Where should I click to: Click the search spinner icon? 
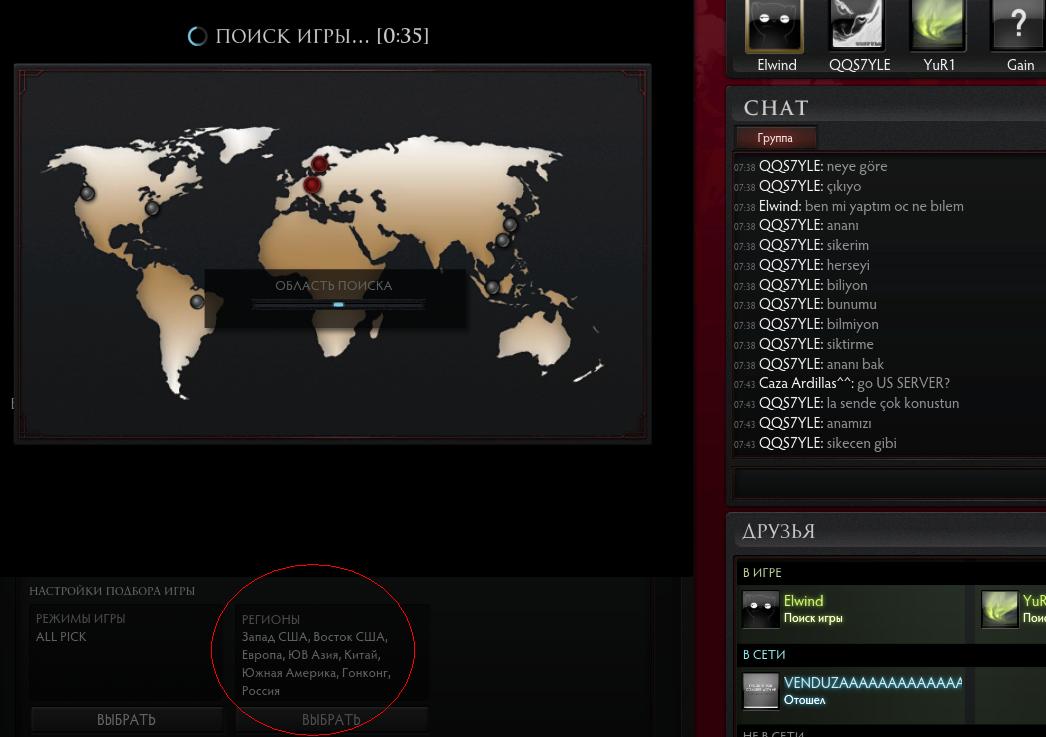[197, 36]
